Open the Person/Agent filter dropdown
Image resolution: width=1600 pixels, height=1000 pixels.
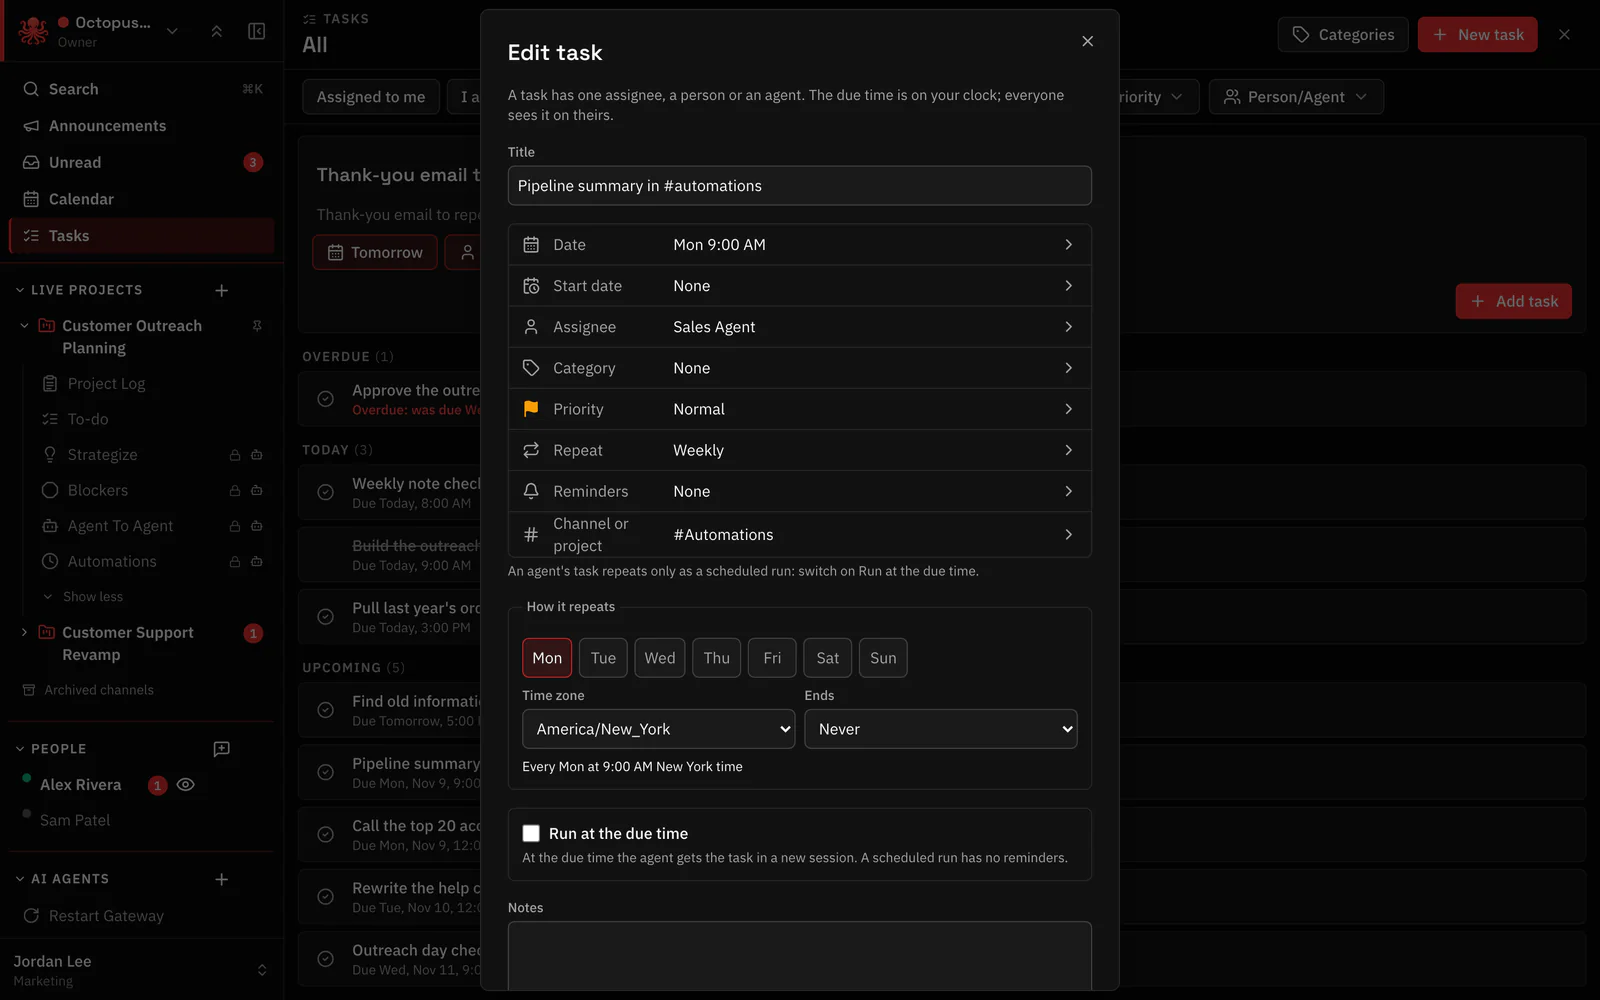tap(1296, 97)
